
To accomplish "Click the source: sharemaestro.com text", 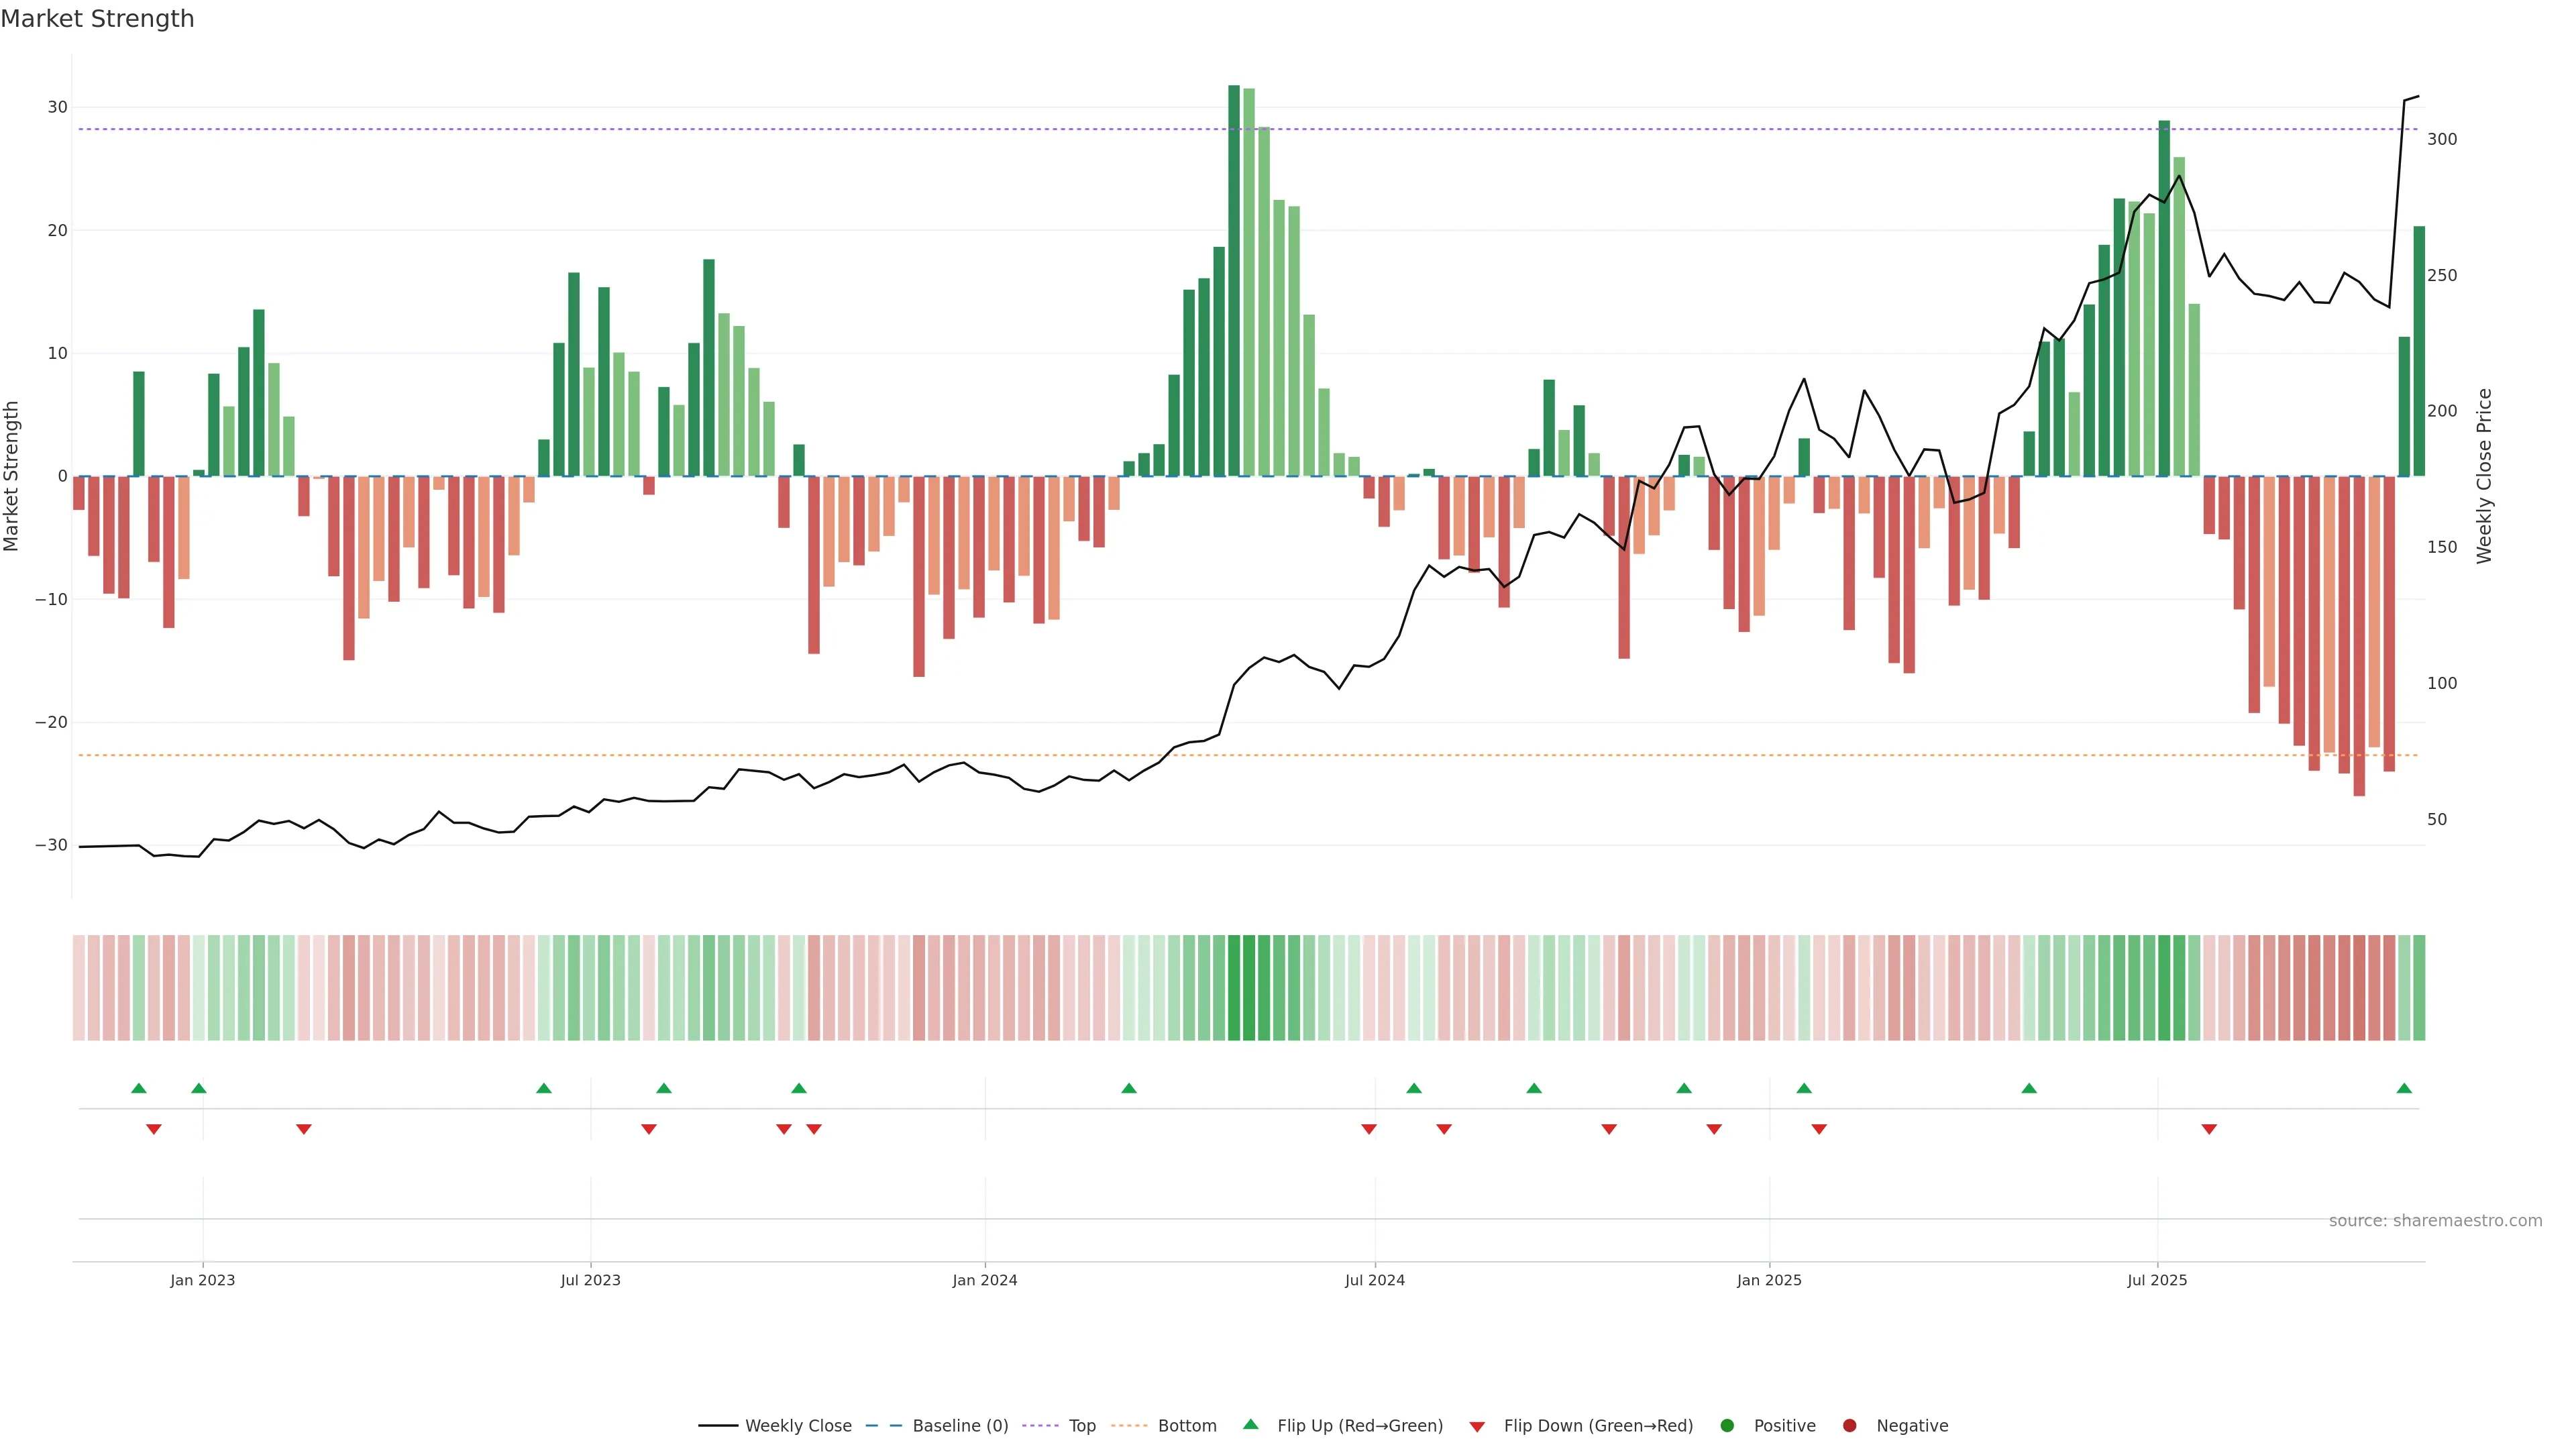I will click(x=2435, y=1221).
